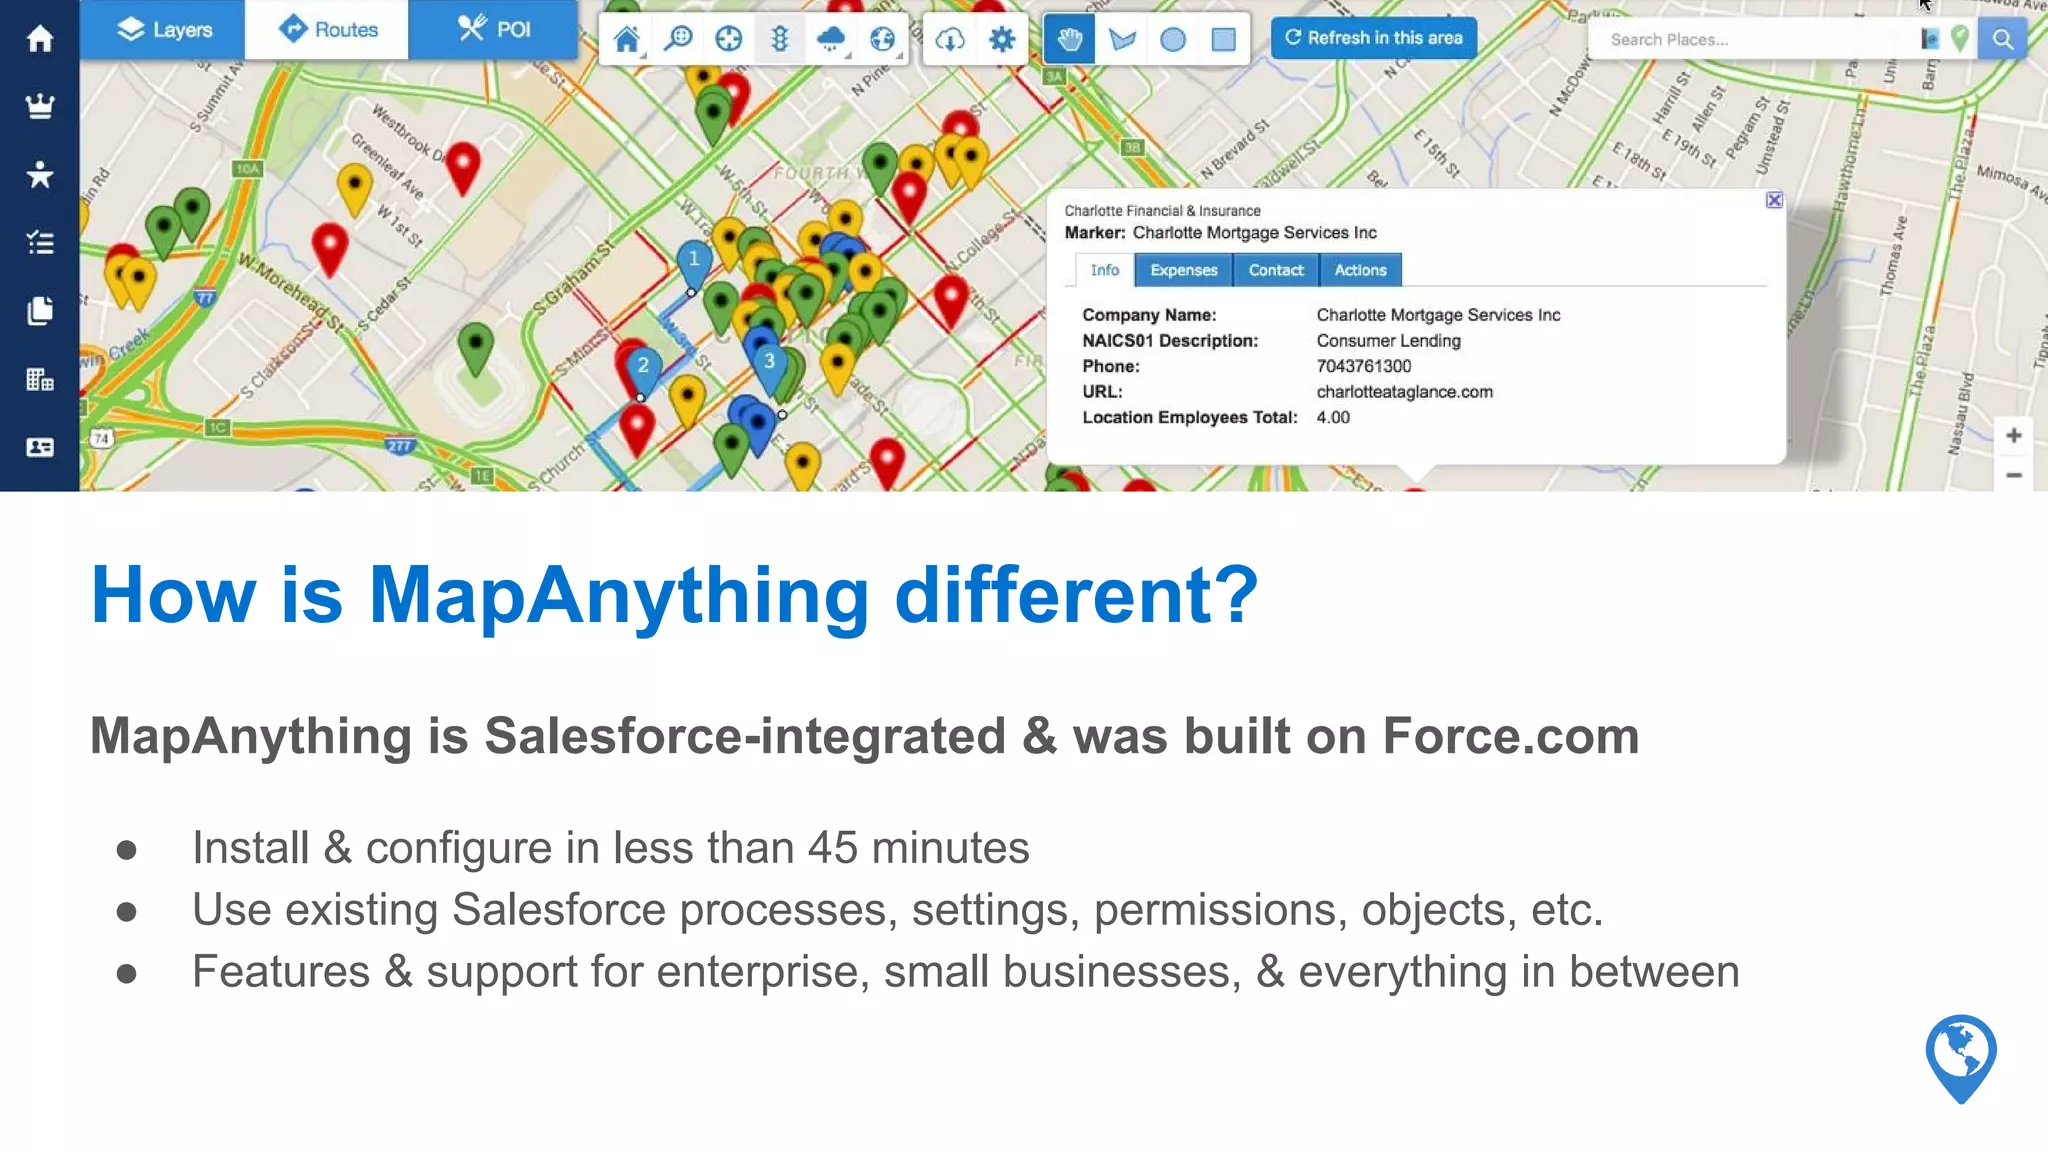This screenshot has height=1152, width=2048.
Task: Click the cloud download icon
Action: [x=950, y=39]
